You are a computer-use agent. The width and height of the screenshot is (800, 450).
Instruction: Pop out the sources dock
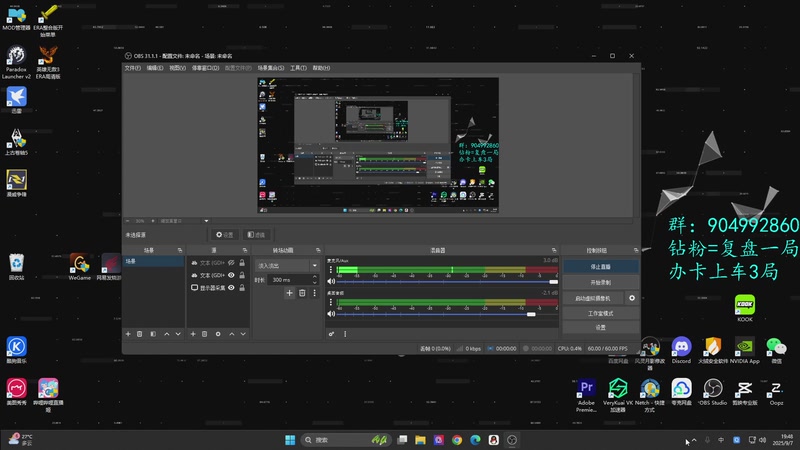pos(245,250)
